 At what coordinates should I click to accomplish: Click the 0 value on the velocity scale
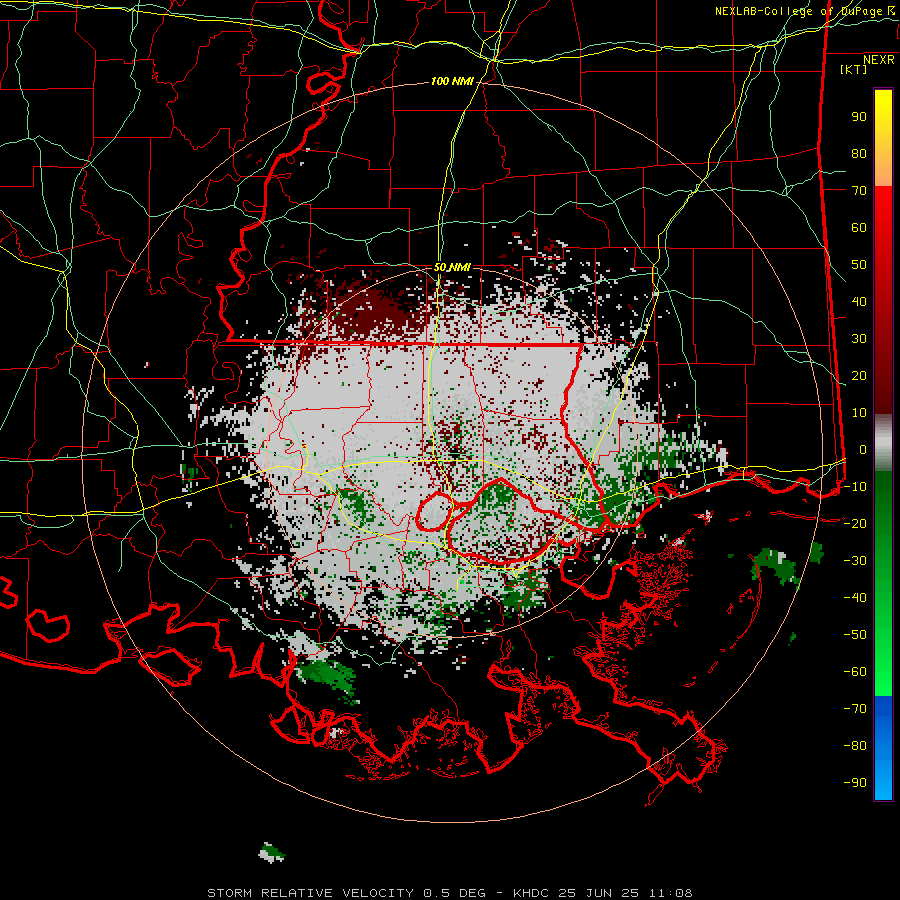pos(863,450)
